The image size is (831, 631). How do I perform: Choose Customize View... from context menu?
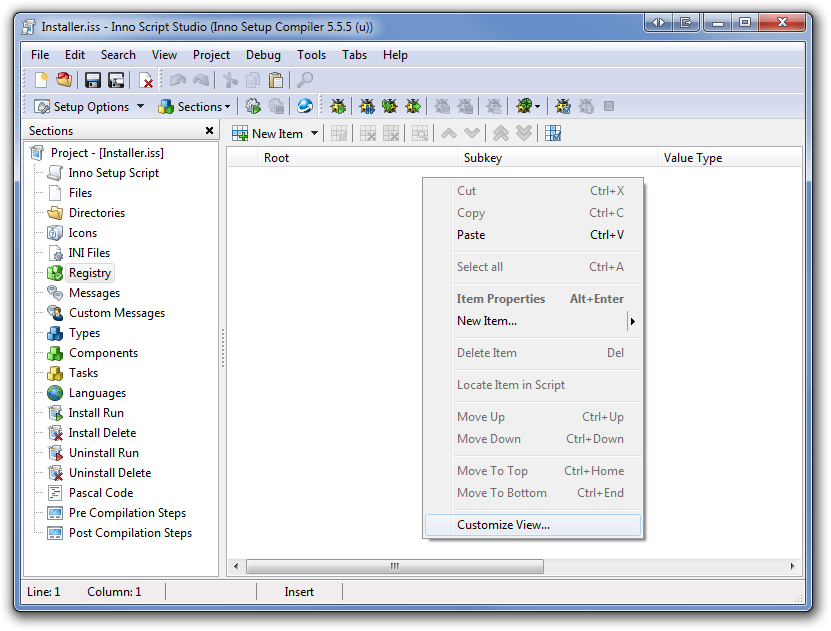click(503, 525)
